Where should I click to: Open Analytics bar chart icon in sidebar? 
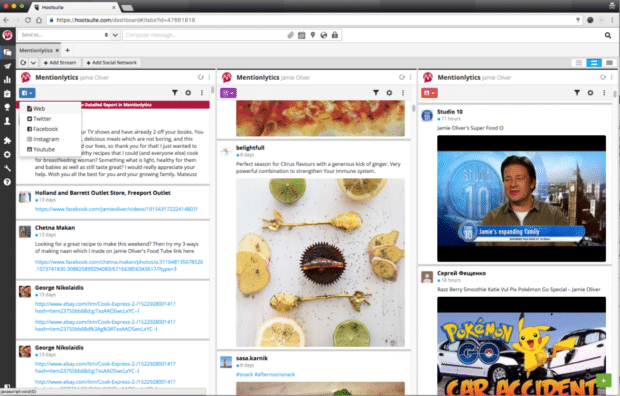point(7,80)
